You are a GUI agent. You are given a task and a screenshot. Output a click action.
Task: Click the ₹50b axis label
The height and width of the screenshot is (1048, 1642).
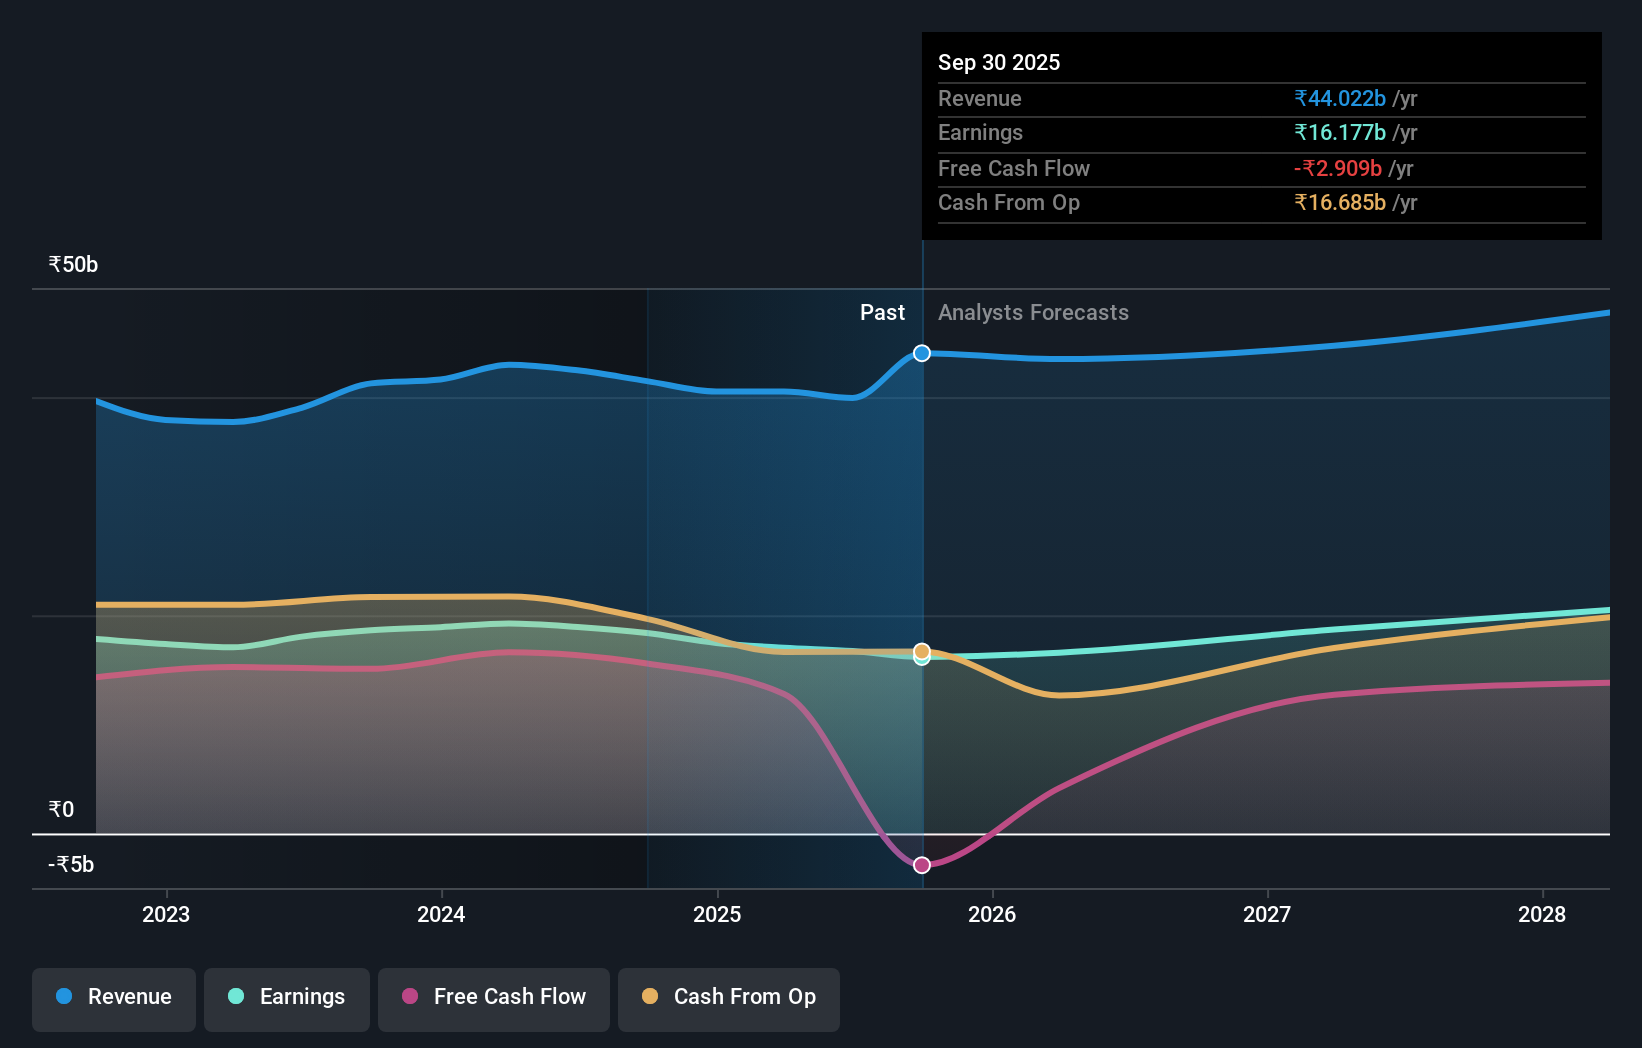pos(71,264)
